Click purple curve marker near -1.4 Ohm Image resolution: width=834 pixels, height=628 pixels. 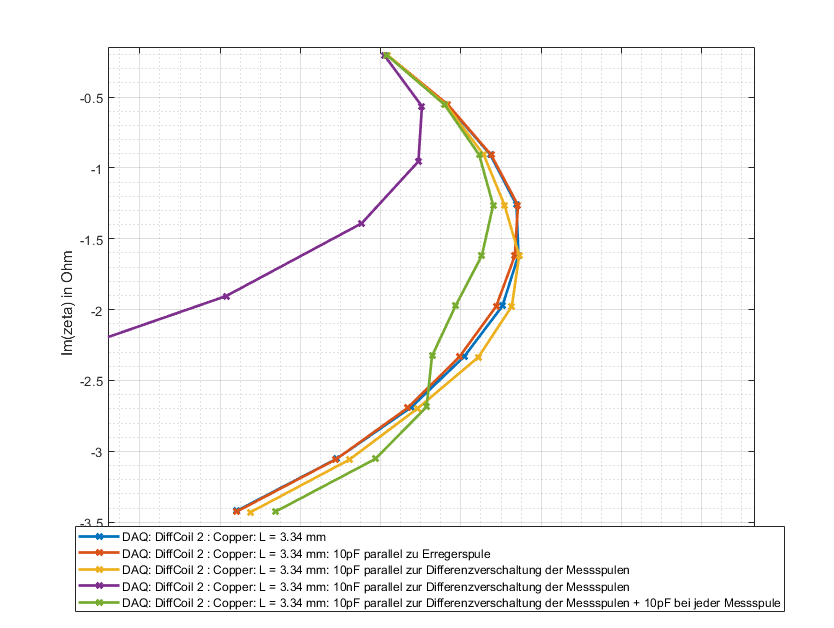[x=361, y=223]
